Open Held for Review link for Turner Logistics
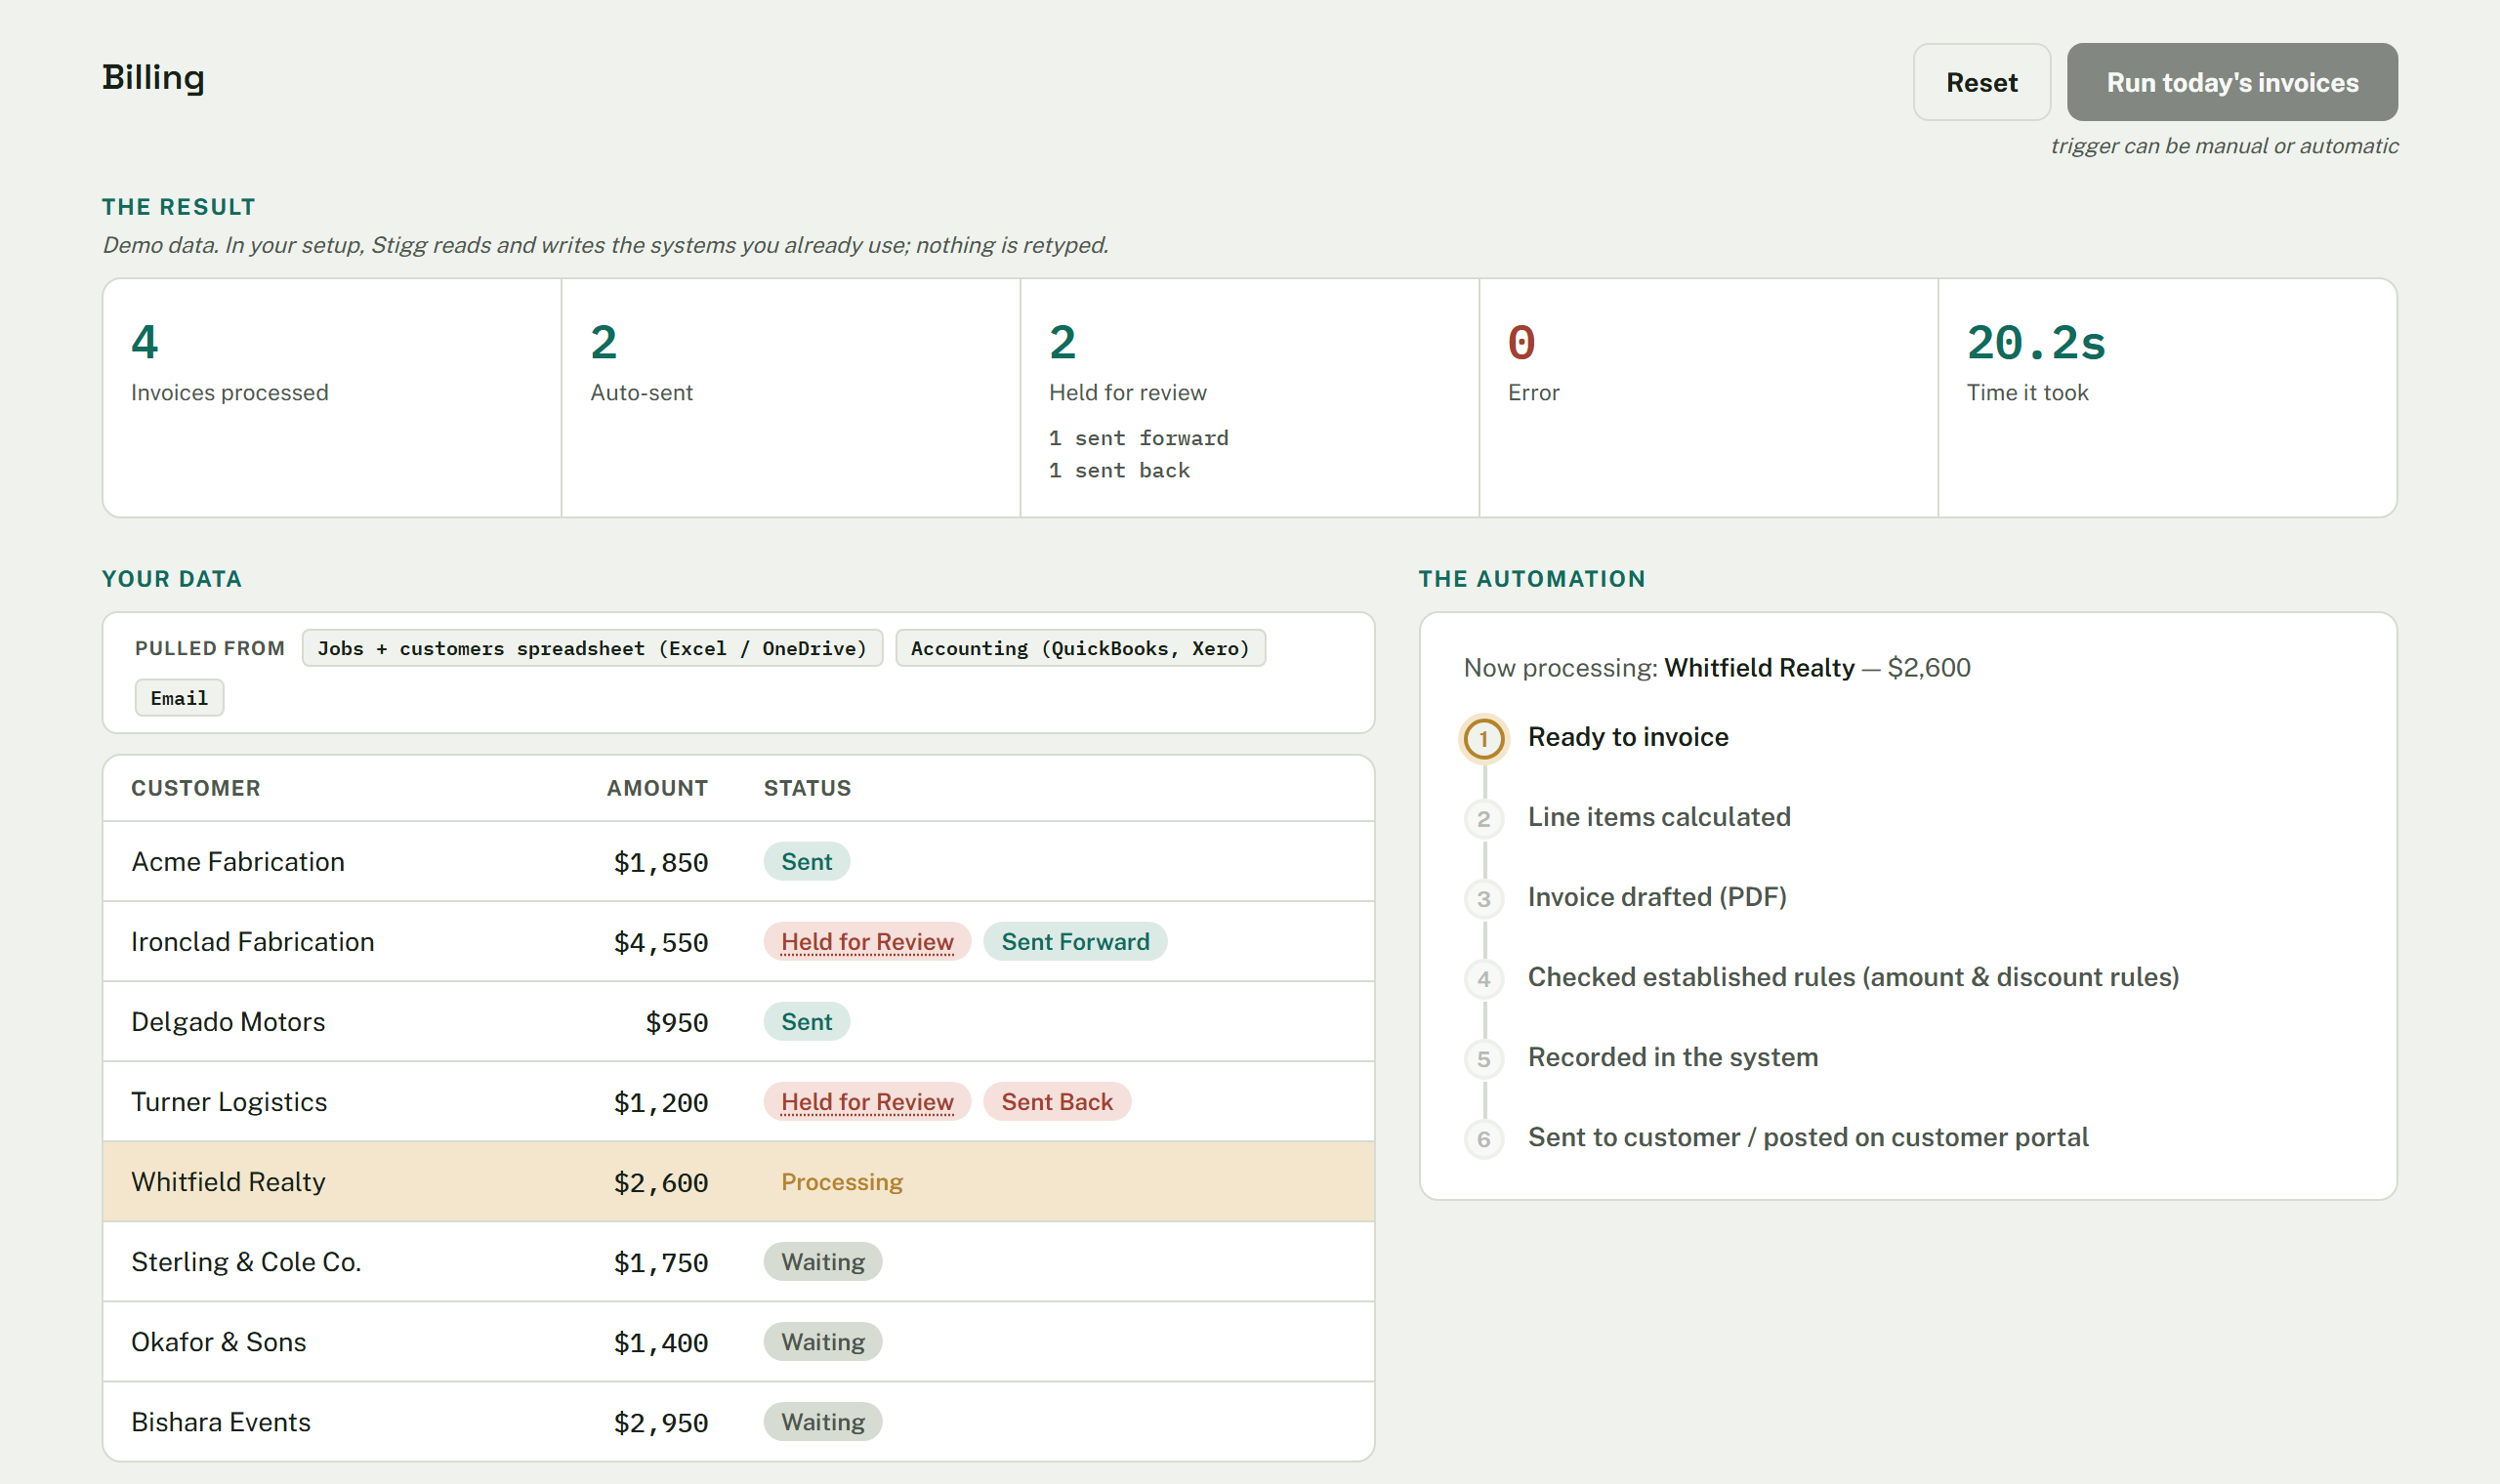This screenshot has width=2500, height=1484. click(867, 1102)
